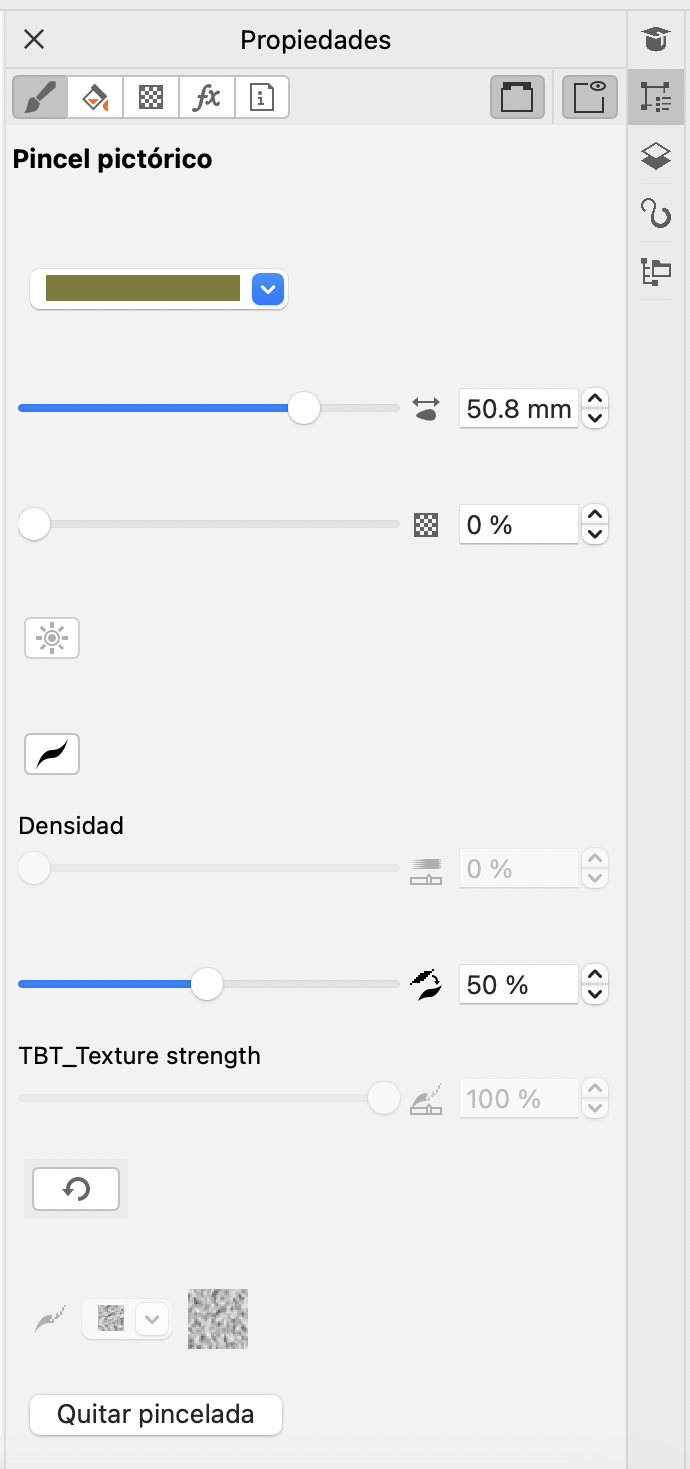Viewport: 690px width, 1469px height.
Task: Open the texture picker dropdown
Action: 152,1319
